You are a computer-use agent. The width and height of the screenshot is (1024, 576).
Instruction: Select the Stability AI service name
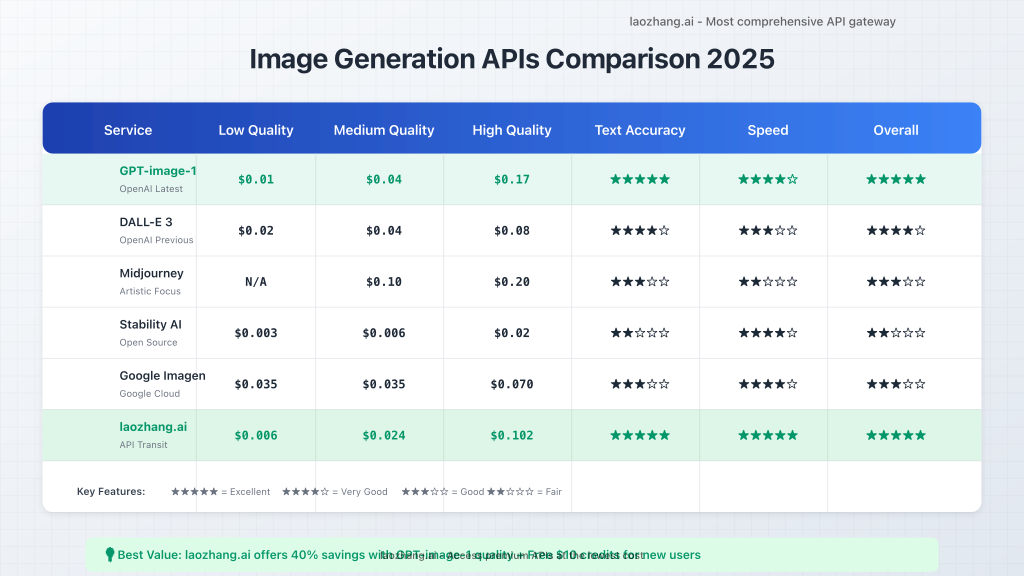tap(150, 324)
